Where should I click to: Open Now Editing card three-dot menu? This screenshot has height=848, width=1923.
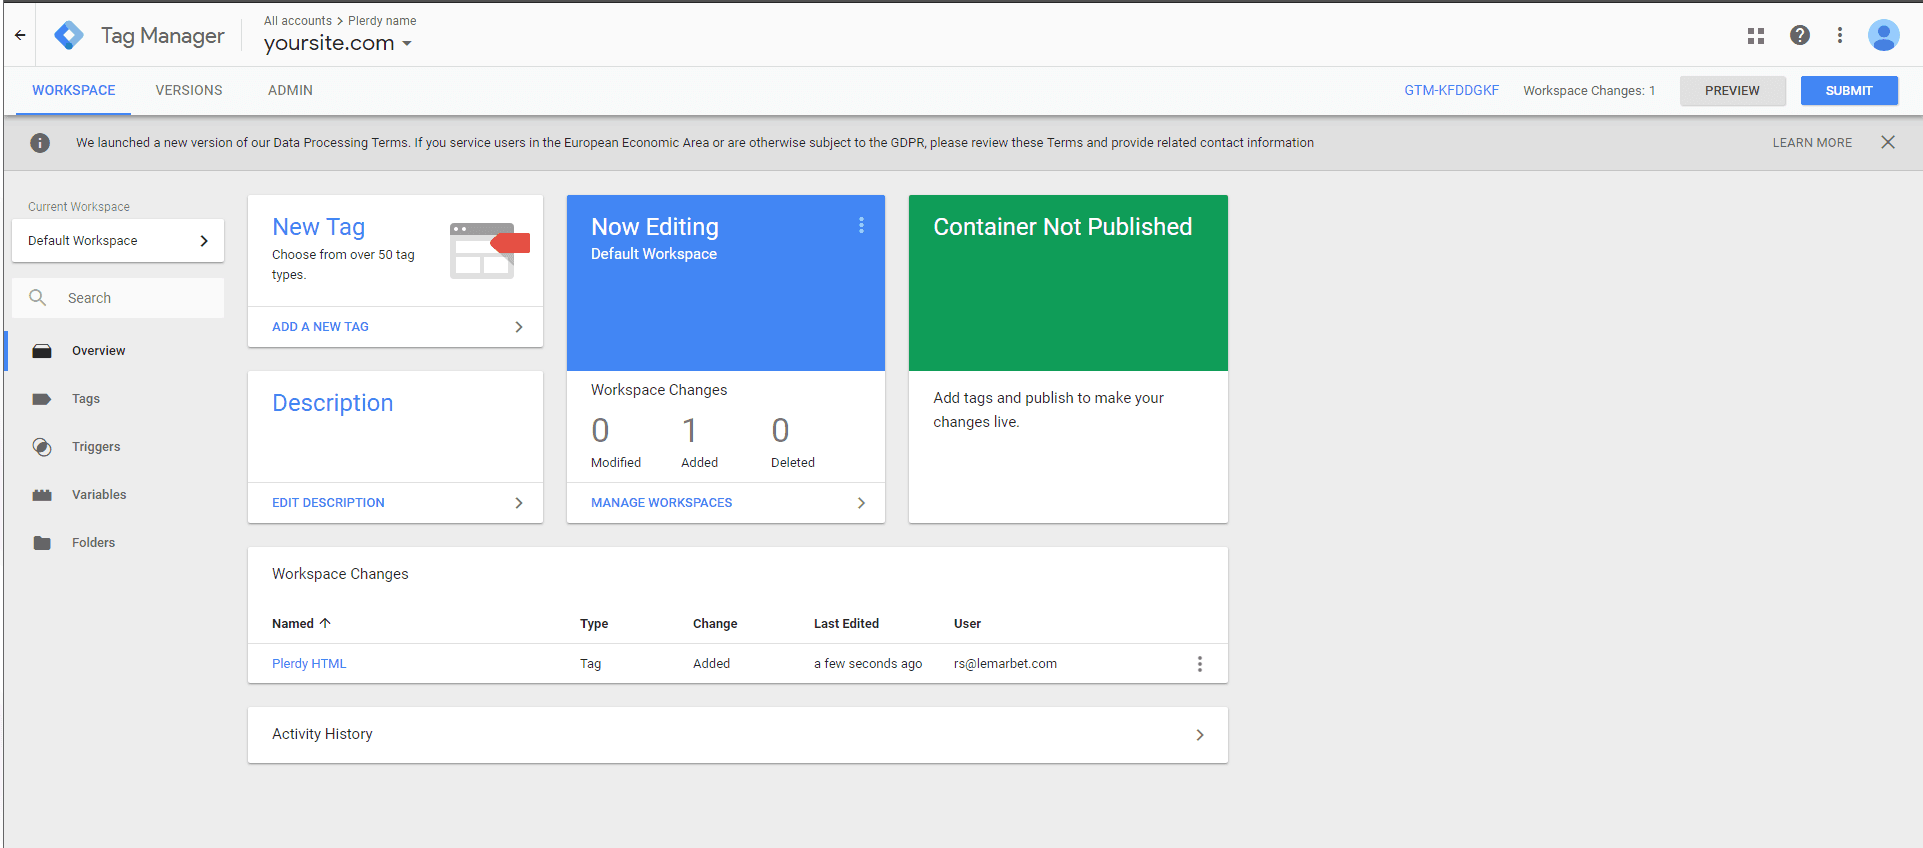tap(861, 226)
